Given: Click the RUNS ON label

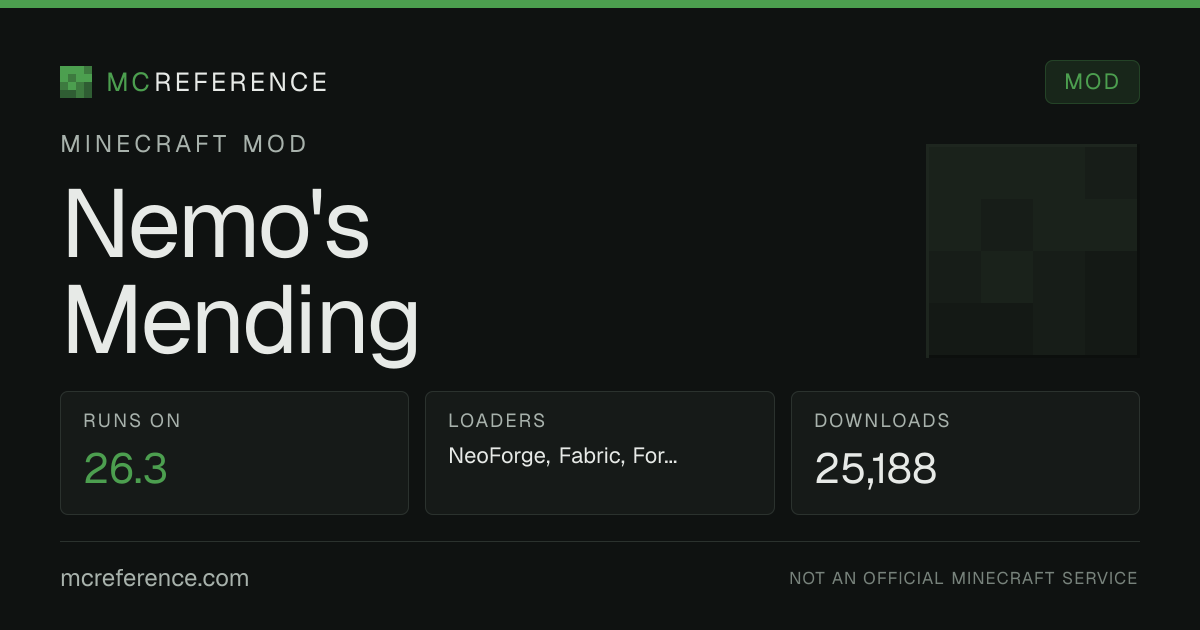Looking at the screenshot, I should [132, 421].
